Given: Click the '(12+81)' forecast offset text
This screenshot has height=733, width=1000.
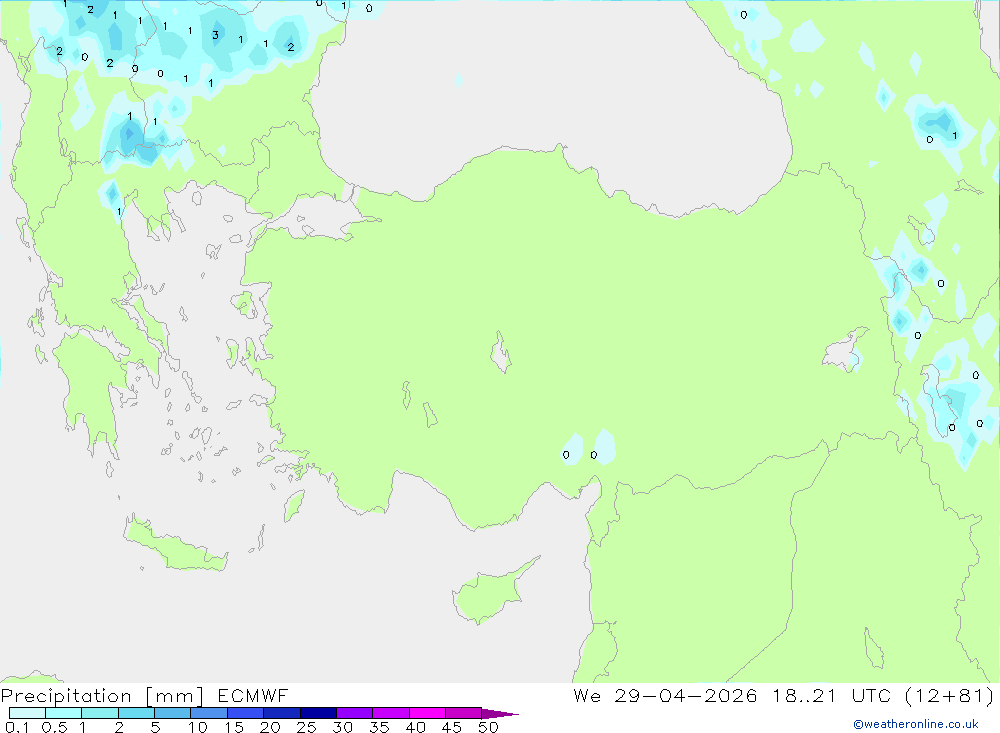Looking at the screenshot, I should pyautogui.click(x=949, y=695).
